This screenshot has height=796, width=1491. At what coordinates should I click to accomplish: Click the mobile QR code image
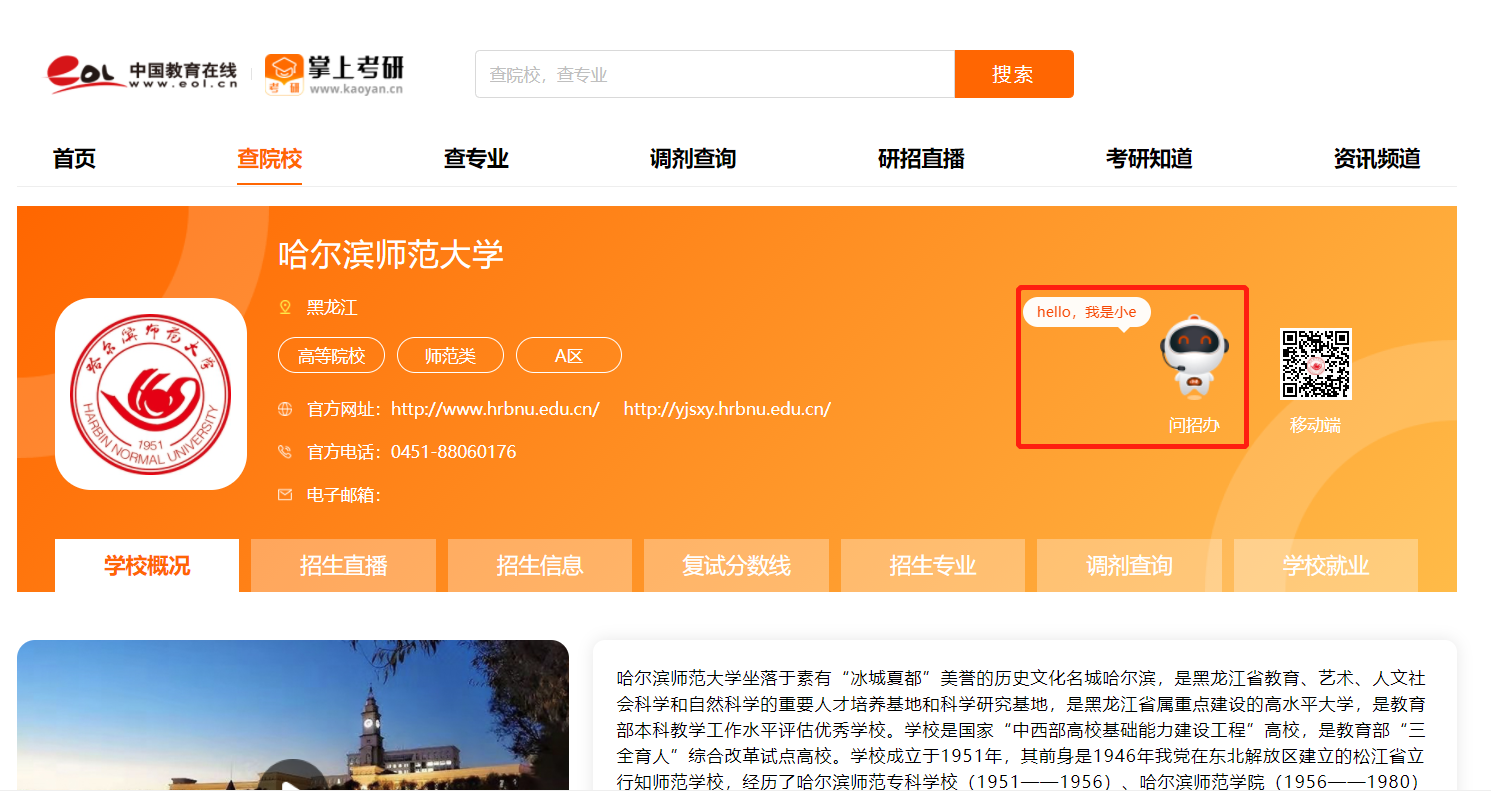click(1315, 364)
